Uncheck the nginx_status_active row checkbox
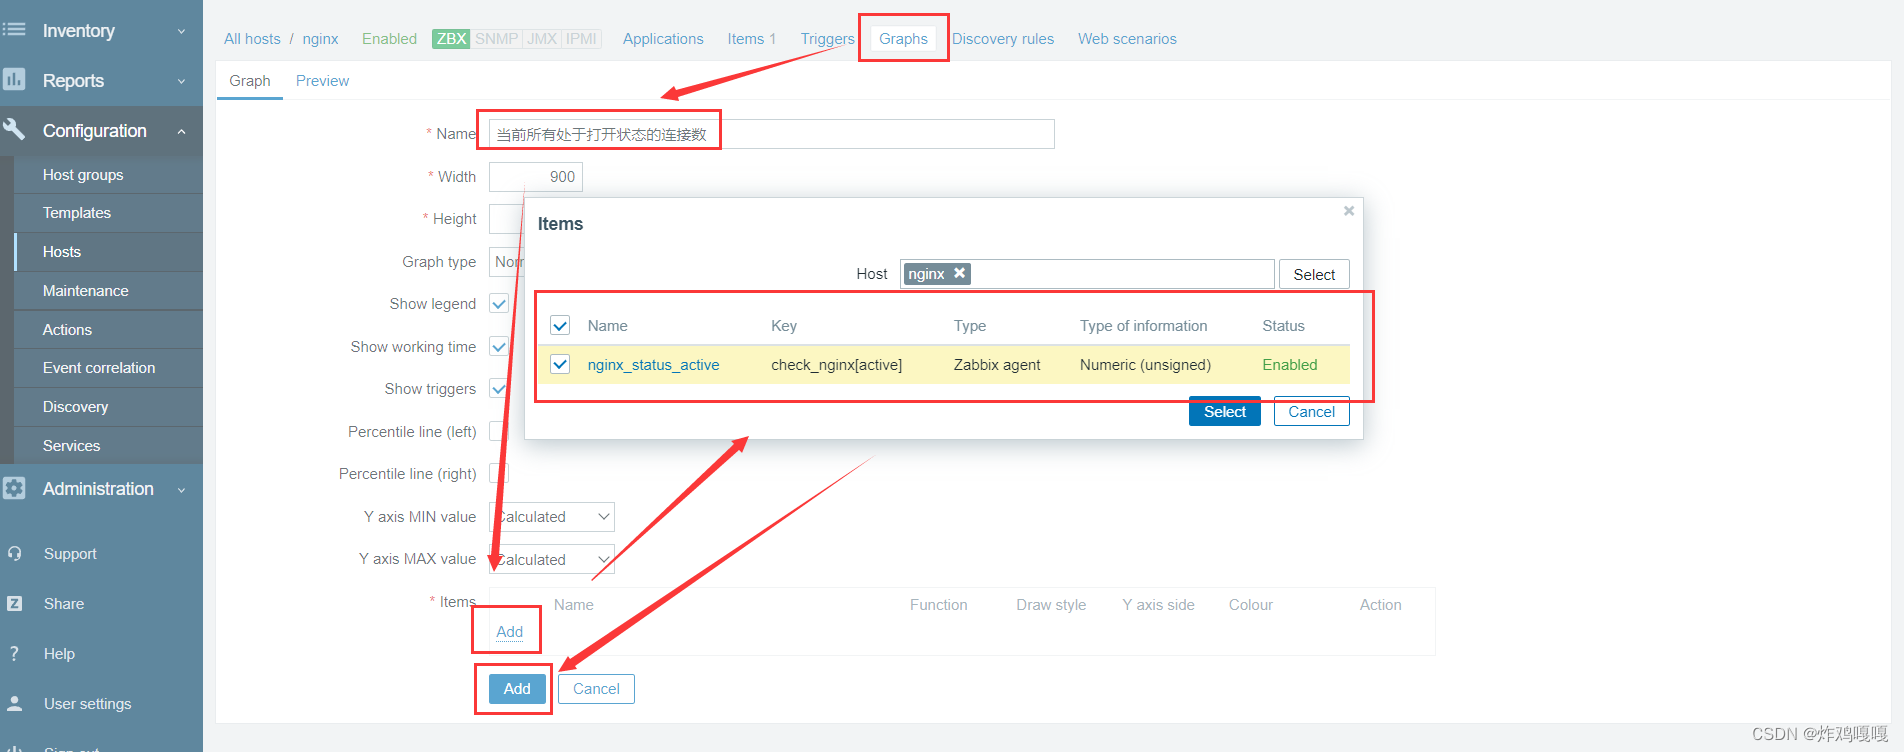 [x=560, y=364]
